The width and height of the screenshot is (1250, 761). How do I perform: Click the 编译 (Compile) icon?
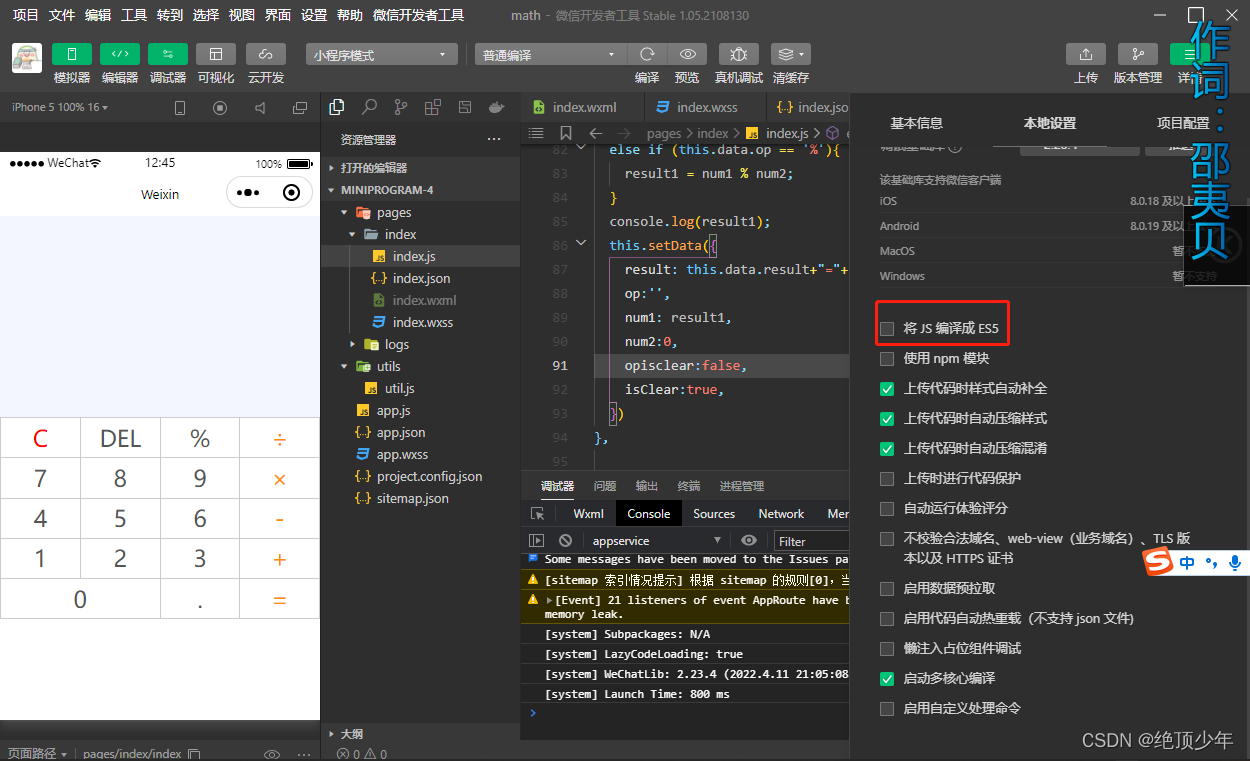click(647, 54)
